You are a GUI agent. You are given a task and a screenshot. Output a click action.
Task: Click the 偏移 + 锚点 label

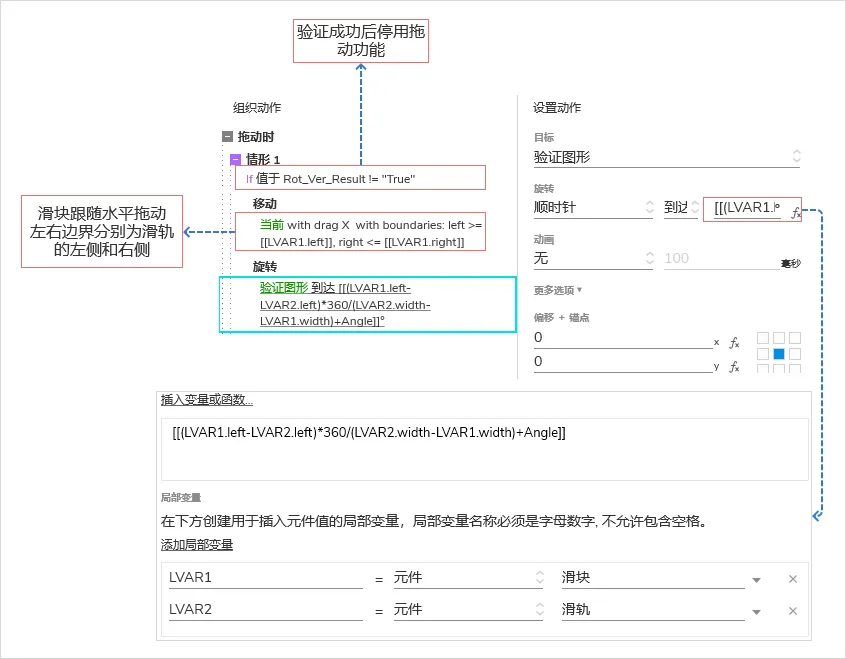(562, 317)
